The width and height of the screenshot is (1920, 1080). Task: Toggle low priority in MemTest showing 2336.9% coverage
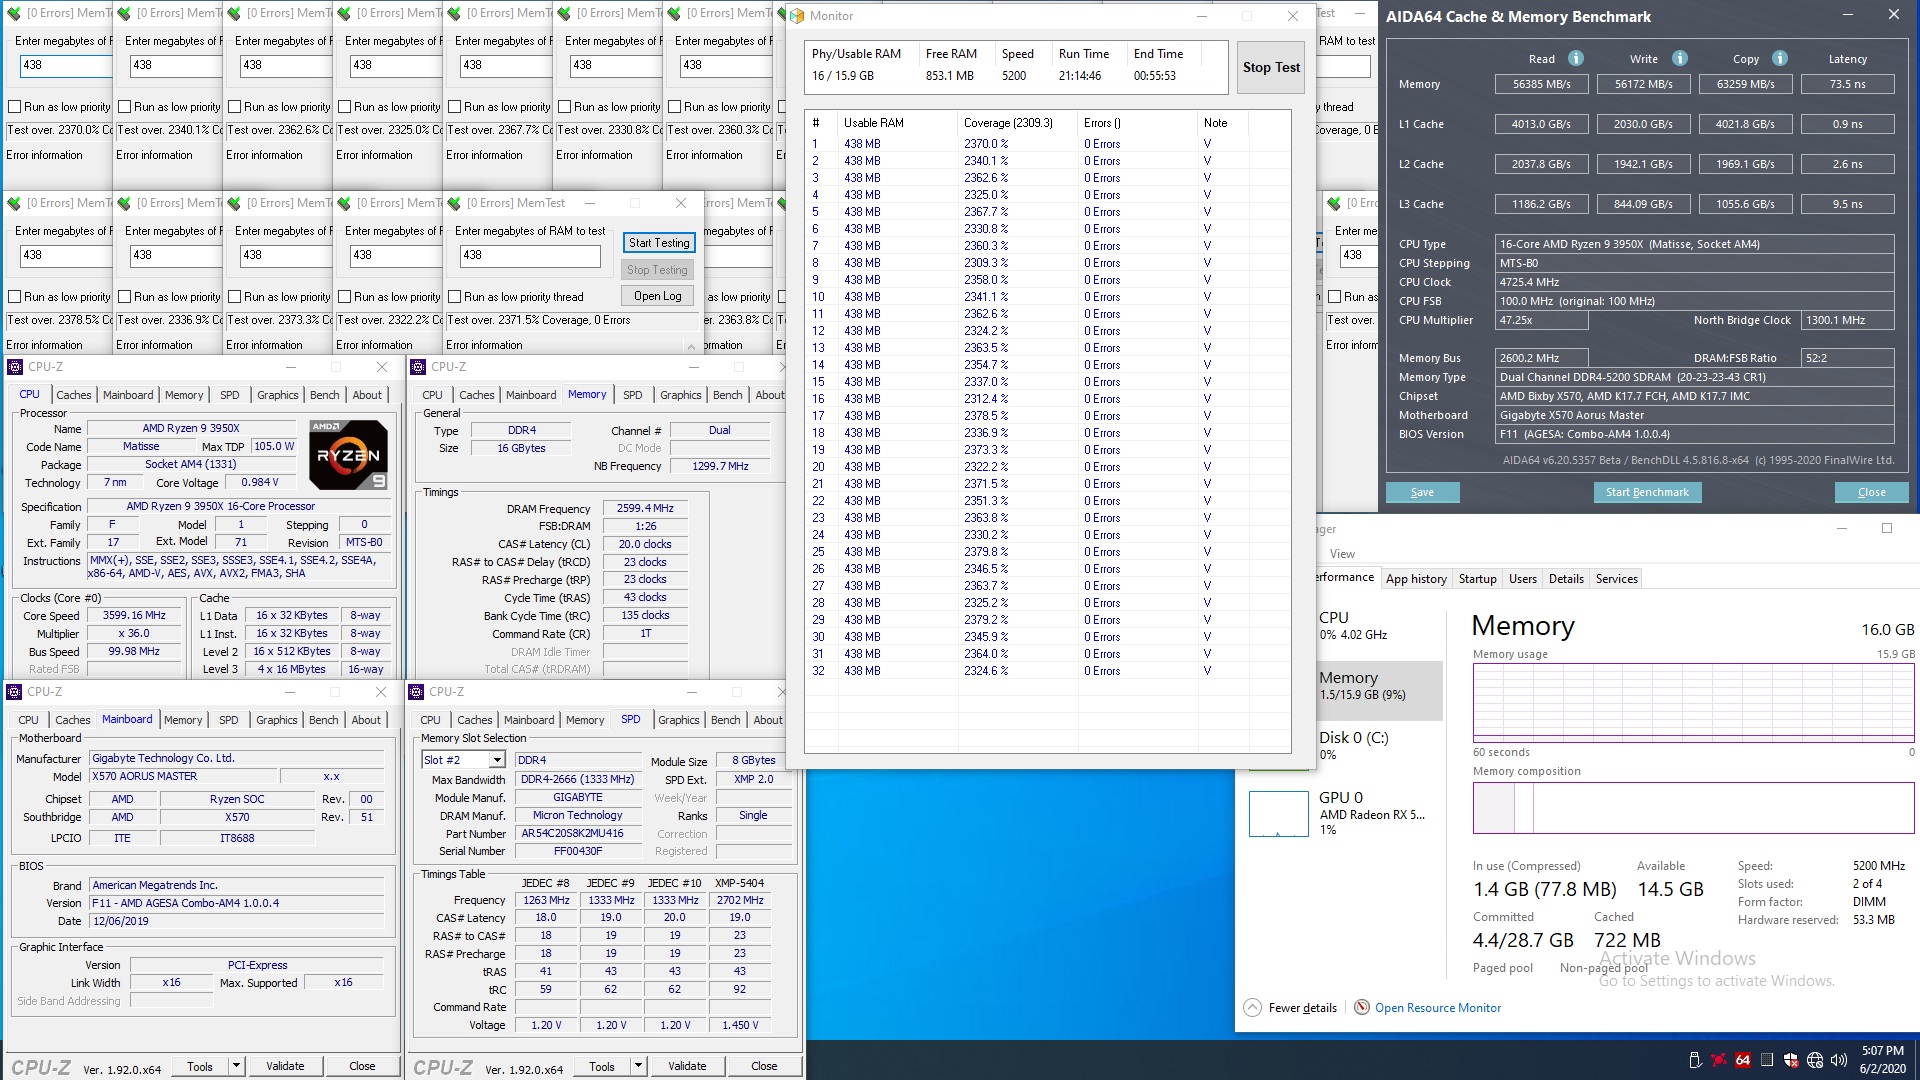125,297
